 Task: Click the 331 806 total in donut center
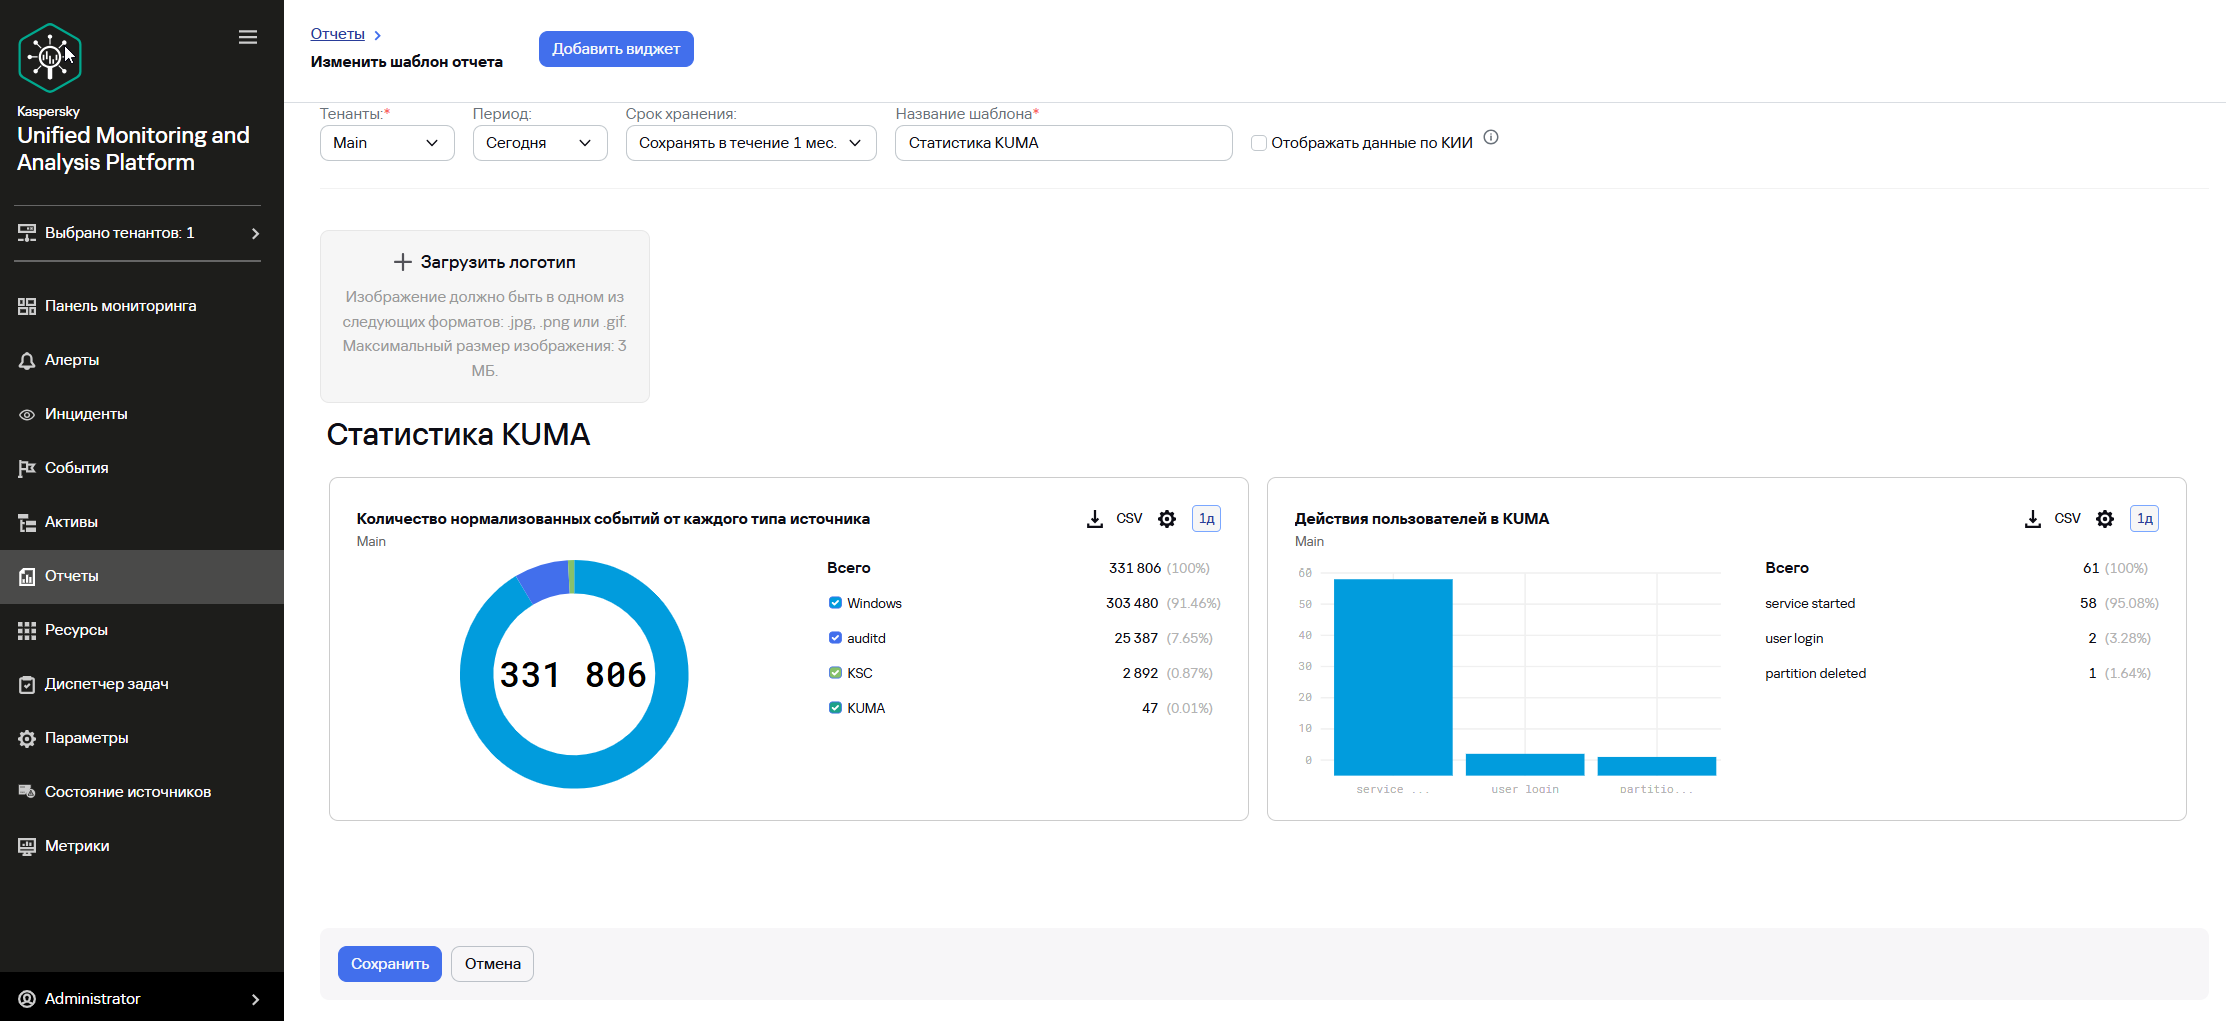[574, 675]
